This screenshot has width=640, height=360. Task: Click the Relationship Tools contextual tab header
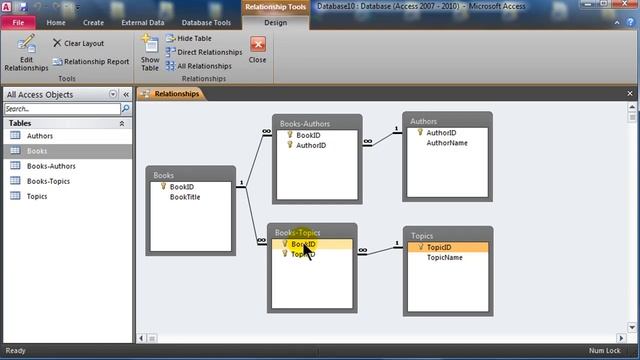tap(276, 7)
